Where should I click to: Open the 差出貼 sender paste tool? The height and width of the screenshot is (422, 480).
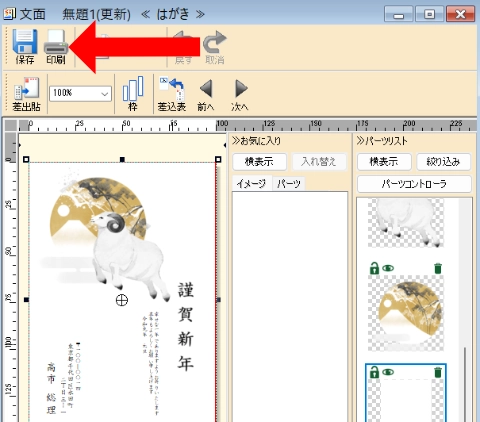pyautogui.click(x=26, y=88)
